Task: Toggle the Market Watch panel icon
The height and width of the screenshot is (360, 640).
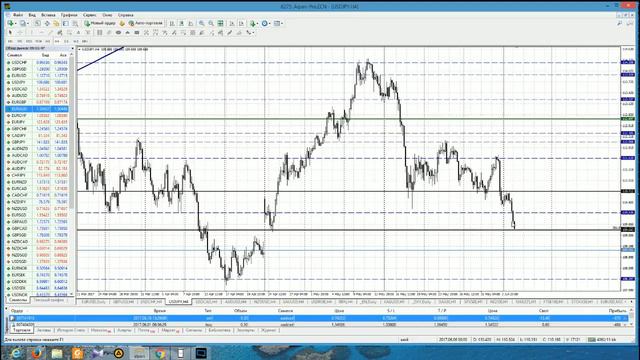Action: (37, 23)
